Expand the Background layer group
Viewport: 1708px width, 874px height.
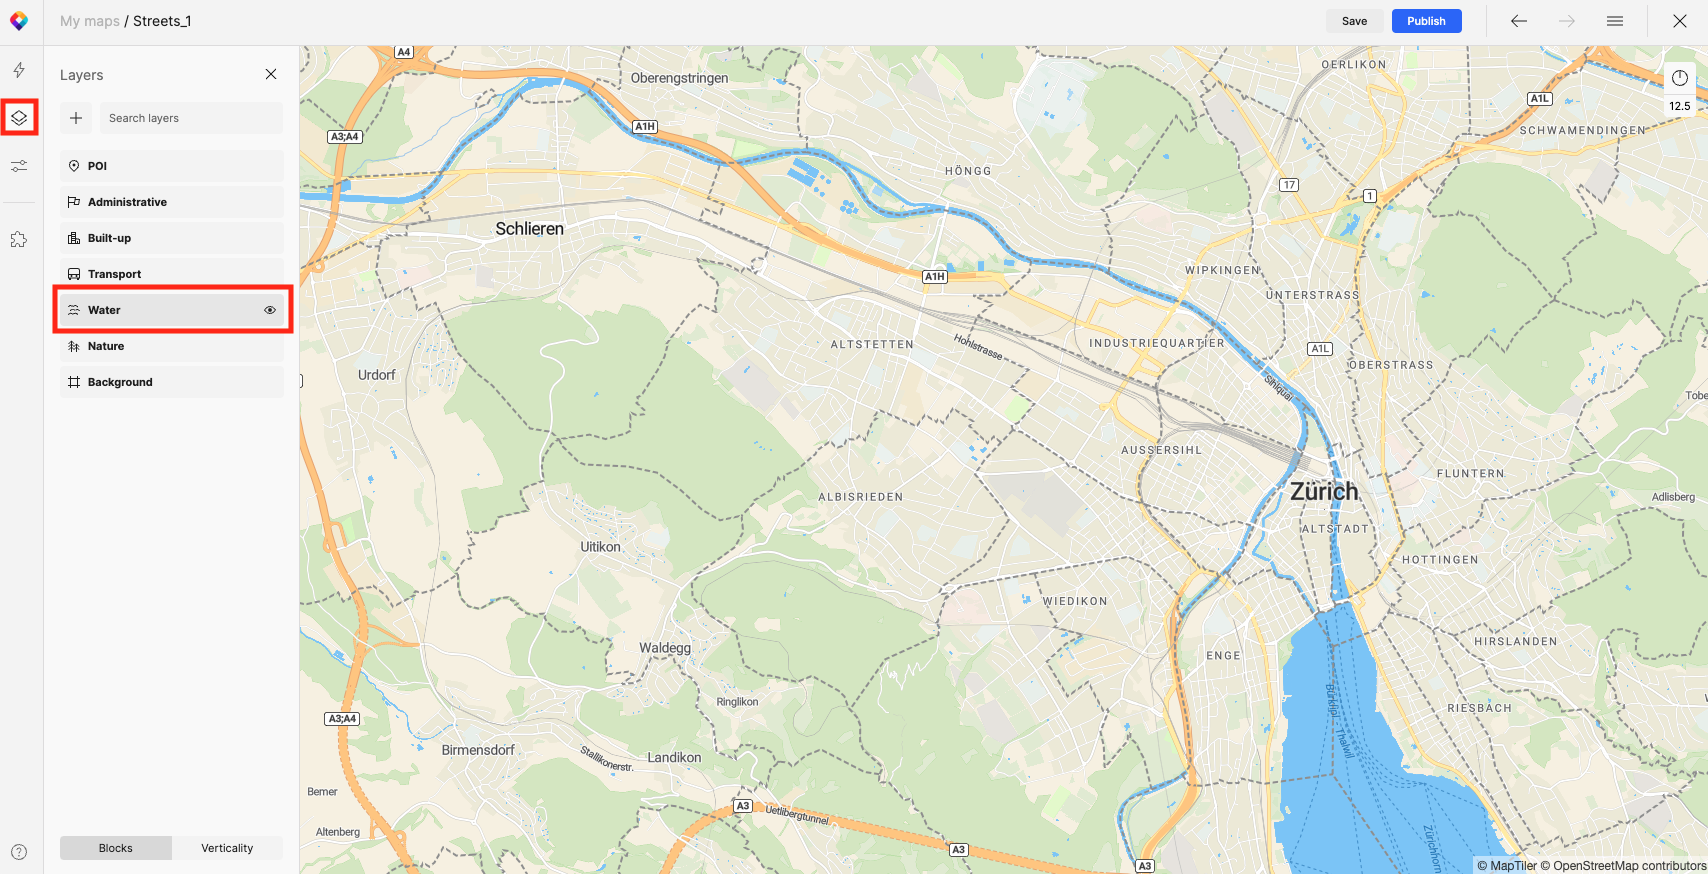tap(172, 382)
